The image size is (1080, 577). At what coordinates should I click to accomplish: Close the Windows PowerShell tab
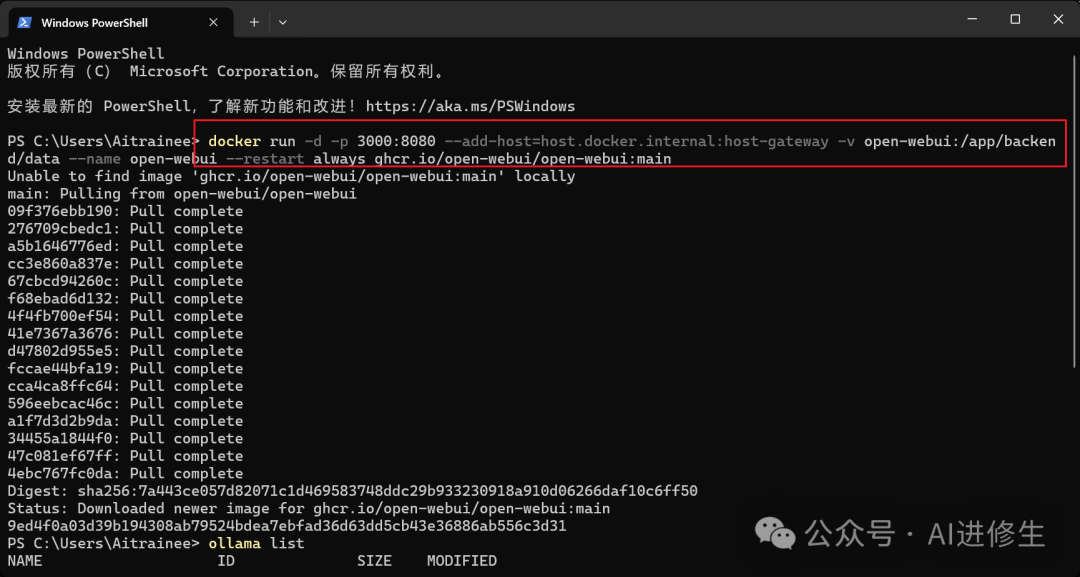[214, 22]
